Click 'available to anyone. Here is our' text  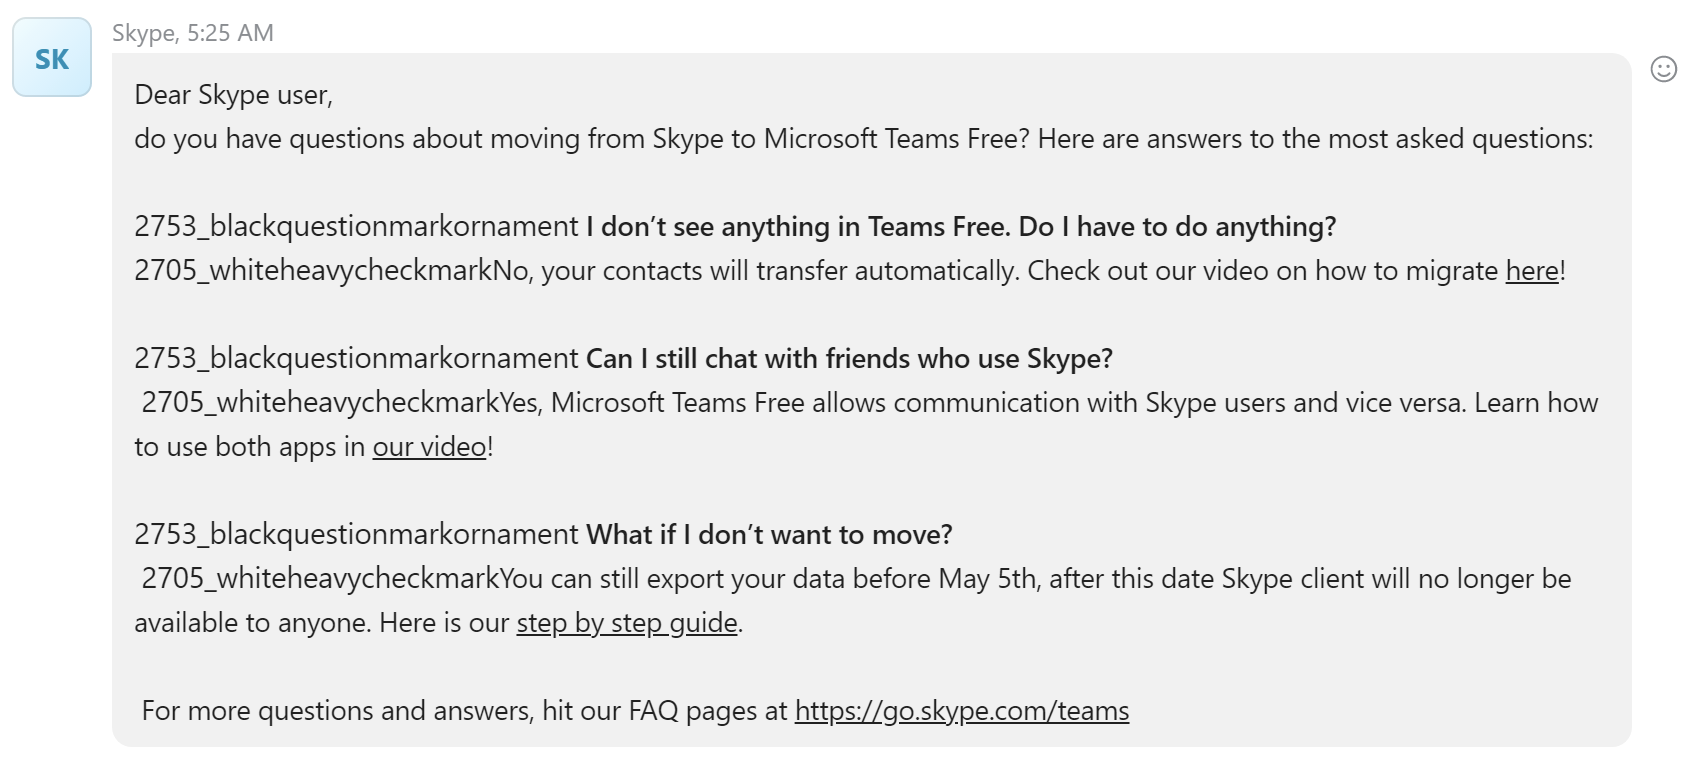[322, 623]
